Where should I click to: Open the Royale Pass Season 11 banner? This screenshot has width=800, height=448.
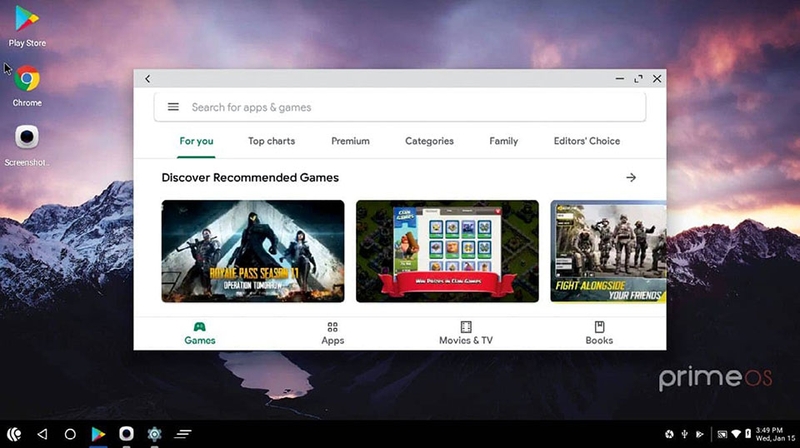tap(253, 251)
